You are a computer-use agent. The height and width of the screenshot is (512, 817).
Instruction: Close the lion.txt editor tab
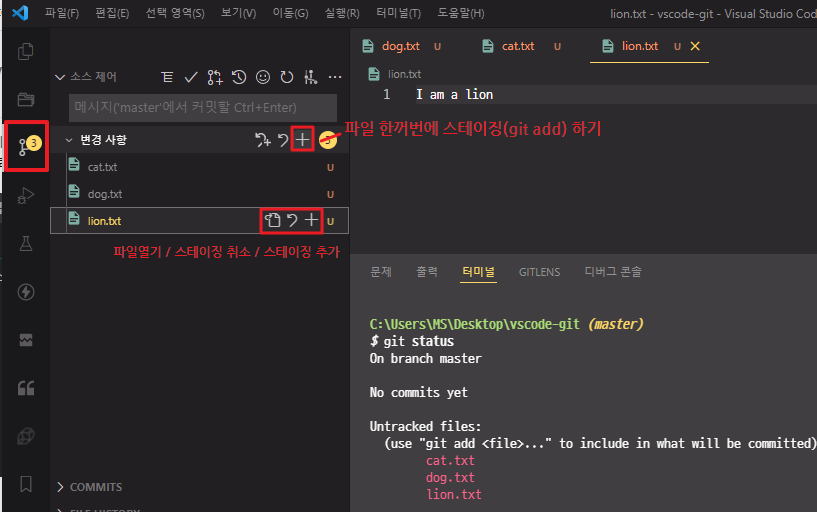point(695,46)
